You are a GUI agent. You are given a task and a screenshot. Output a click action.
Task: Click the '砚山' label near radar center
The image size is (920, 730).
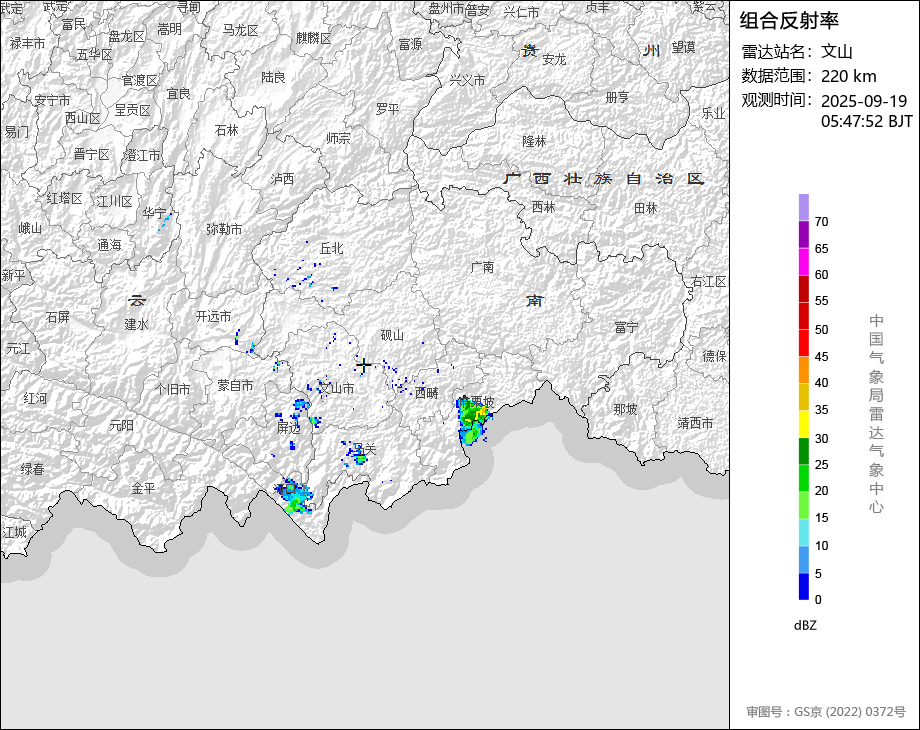point(393,335)
